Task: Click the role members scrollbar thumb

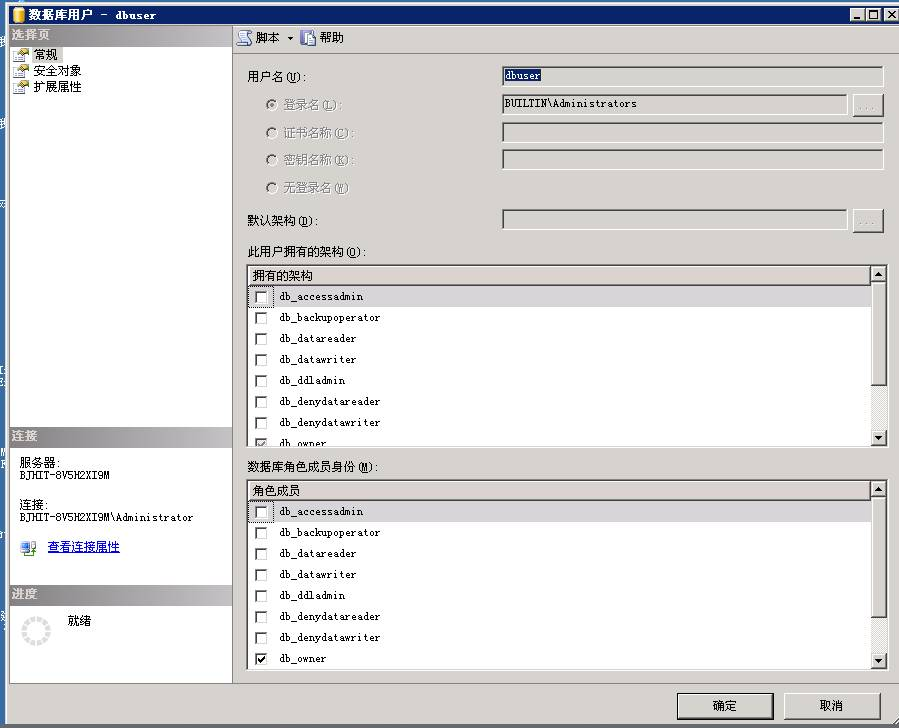Action: [878, 557]
